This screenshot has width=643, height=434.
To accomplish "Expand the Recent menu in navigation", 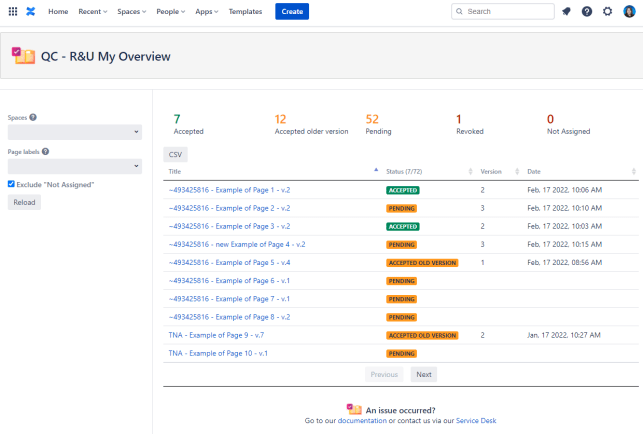I will [93, 11].
